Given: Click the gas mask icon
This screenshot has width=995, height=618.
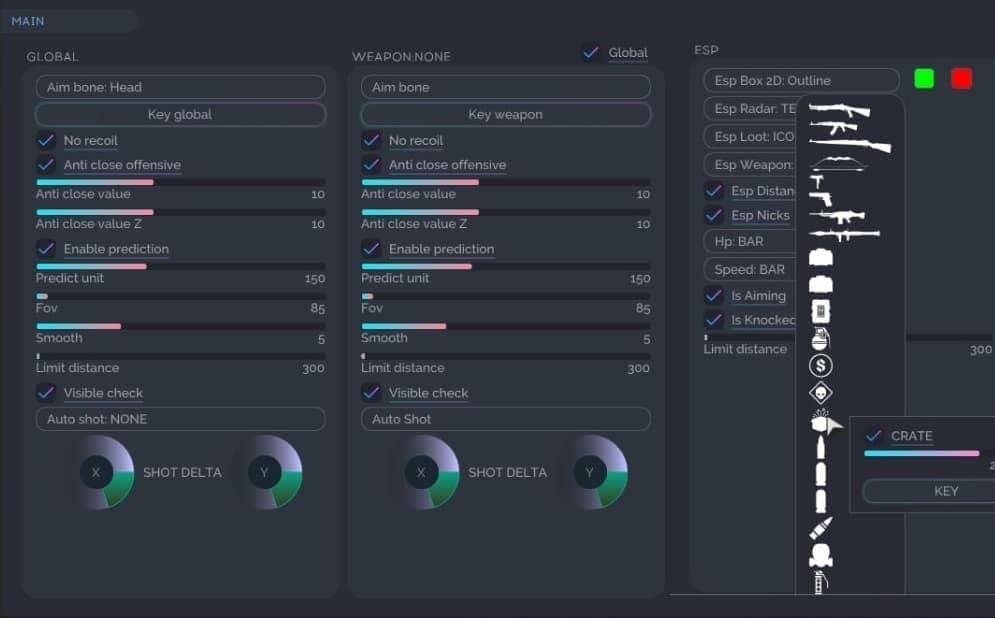Looking at the screenshot, I should click(820, 556).
